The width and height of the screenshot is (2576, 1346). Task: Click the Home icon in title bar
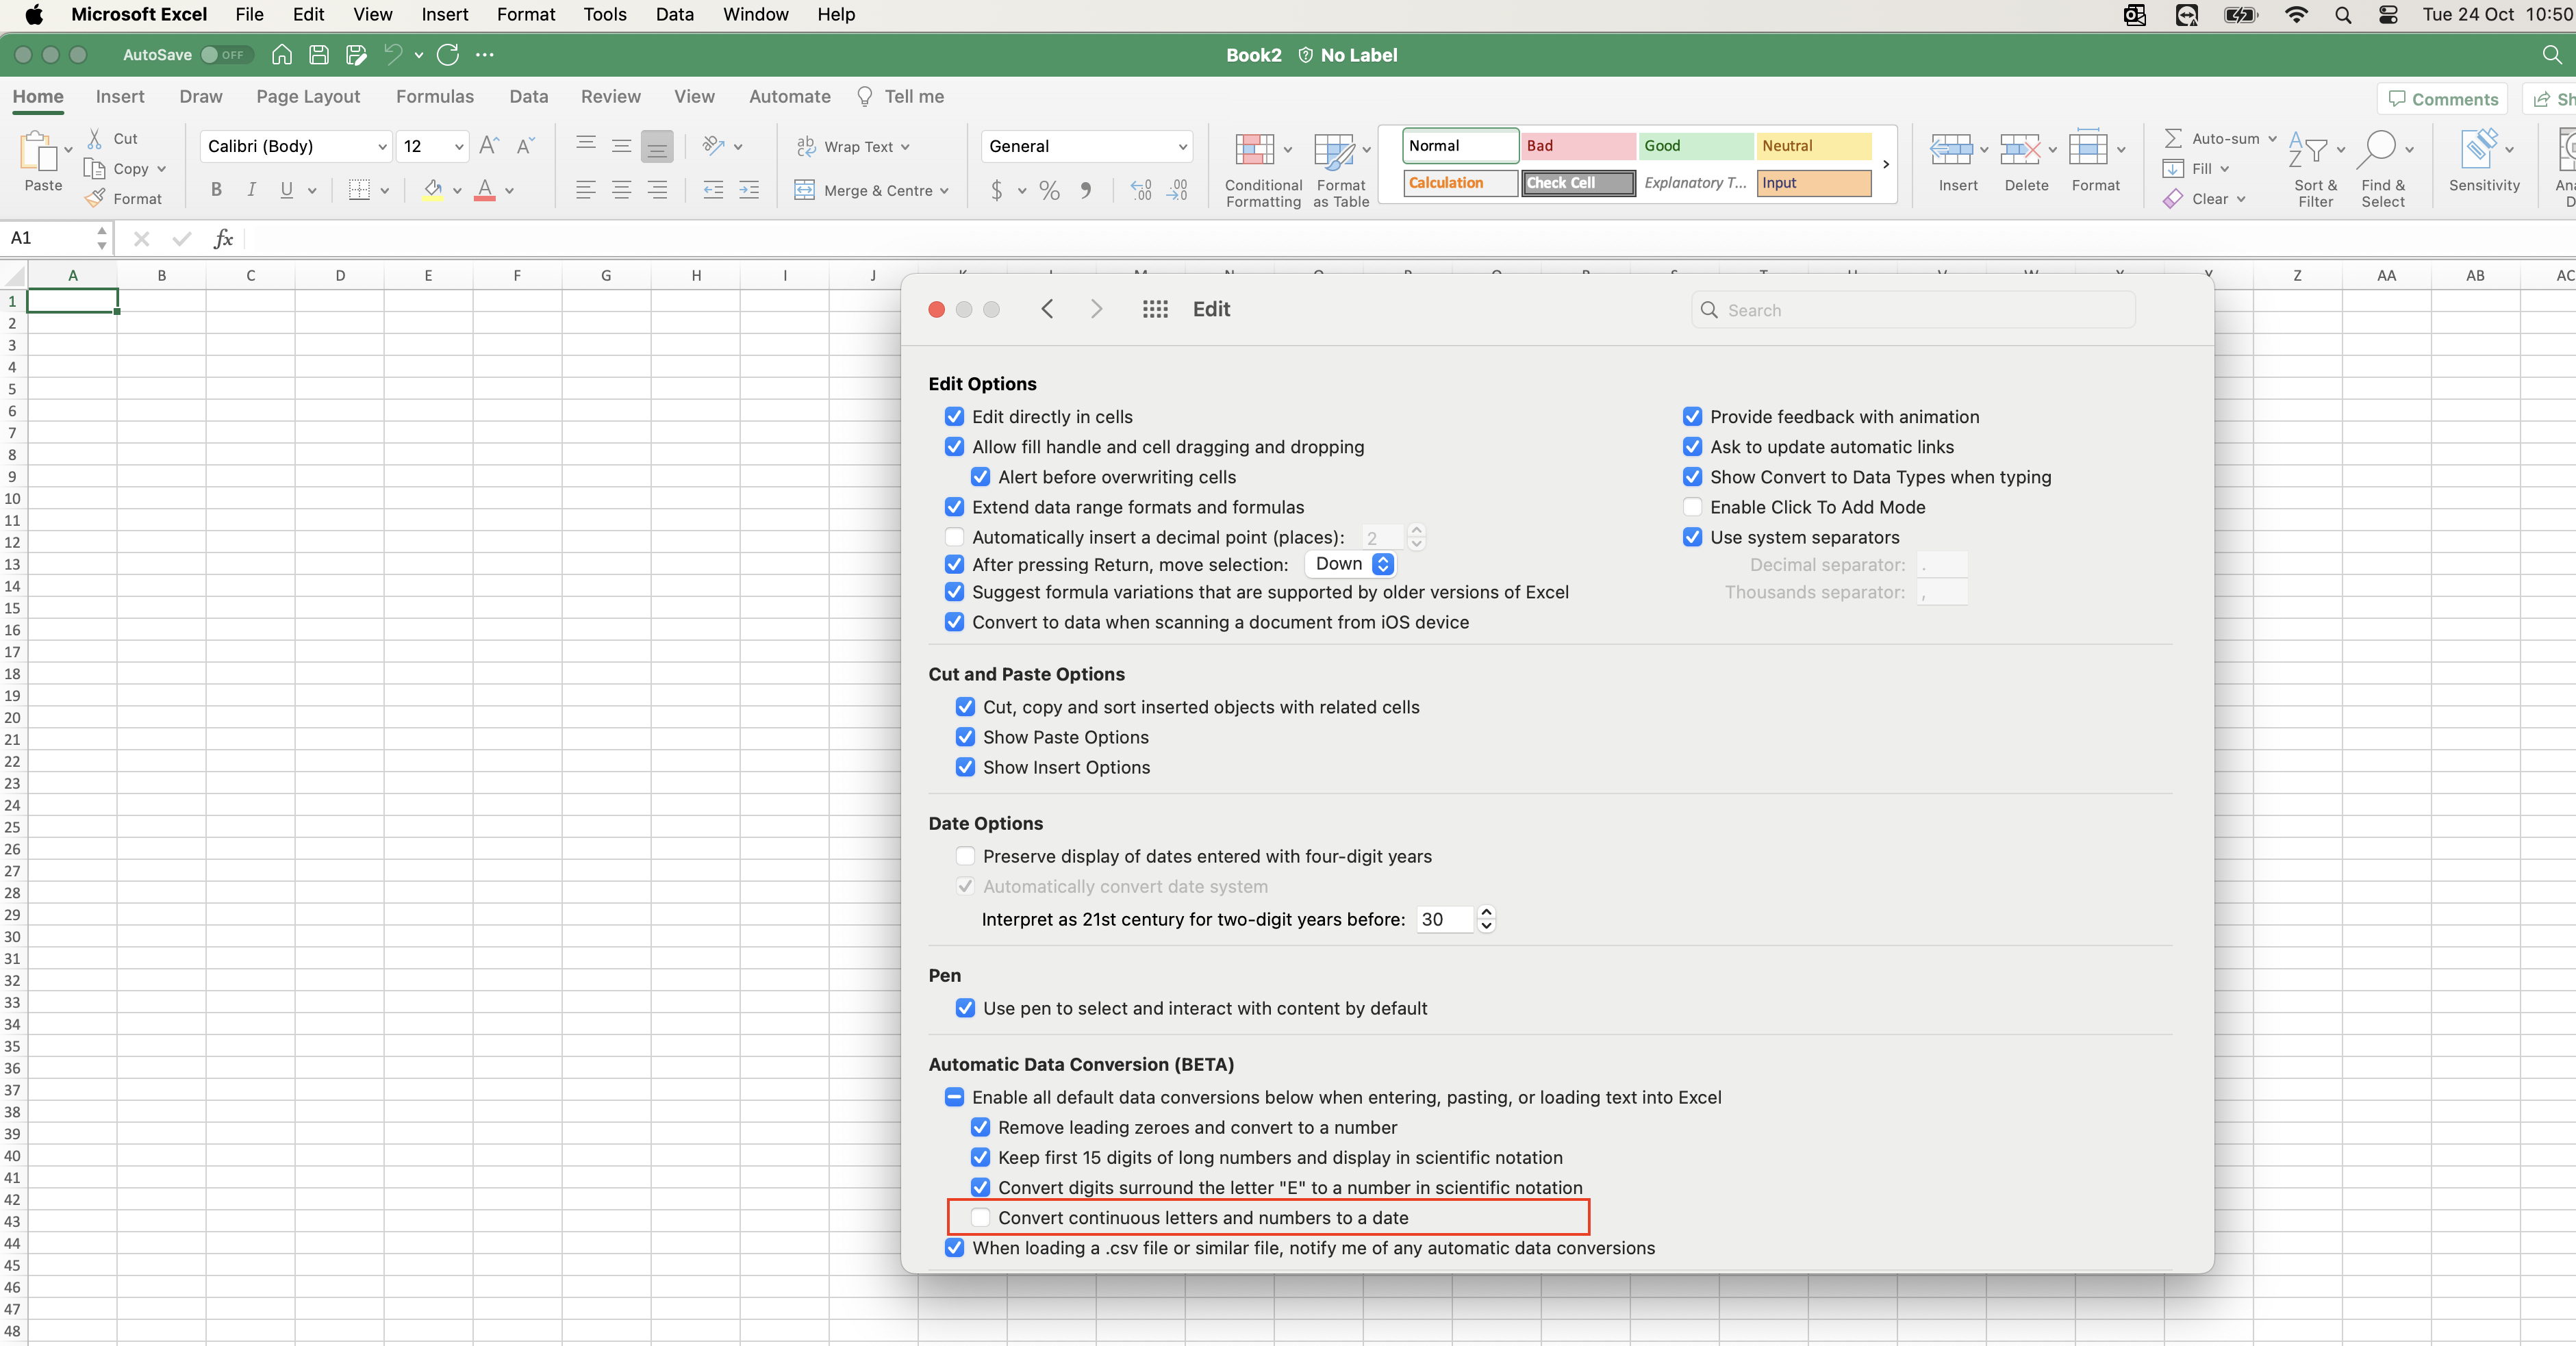click(x=282, y=55)
